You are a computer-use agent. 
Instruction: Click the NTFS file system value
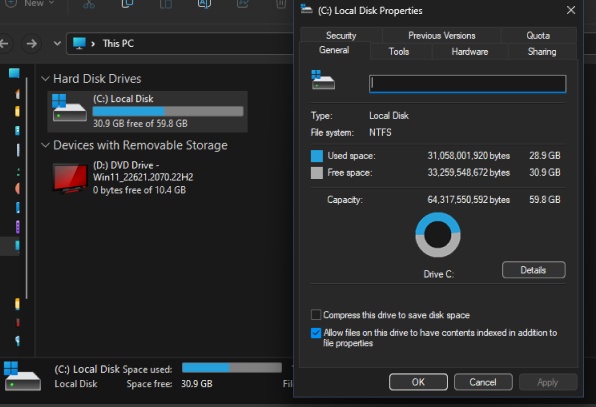click(x=380, y=132)
